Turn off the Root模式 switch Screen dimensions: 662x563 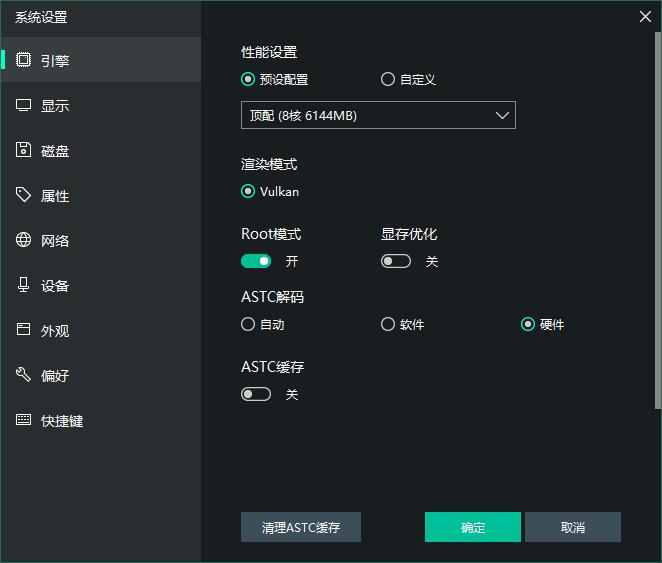pos(256,261)
